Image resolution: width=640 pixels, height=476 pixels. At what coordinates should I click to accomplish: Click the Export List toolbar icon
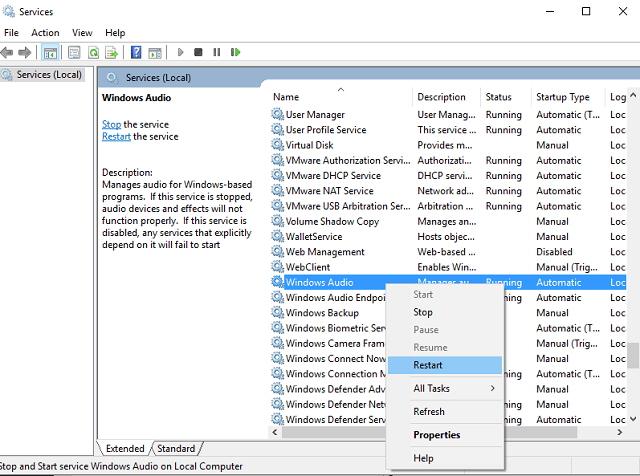pyautogui.click(x=112, y=52)
